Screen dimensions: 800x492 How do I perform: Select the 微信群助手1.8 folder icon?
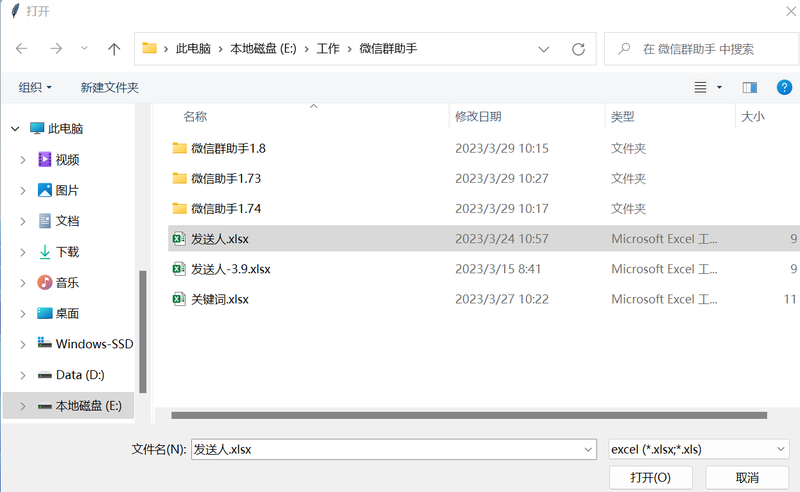coord(180,148)
